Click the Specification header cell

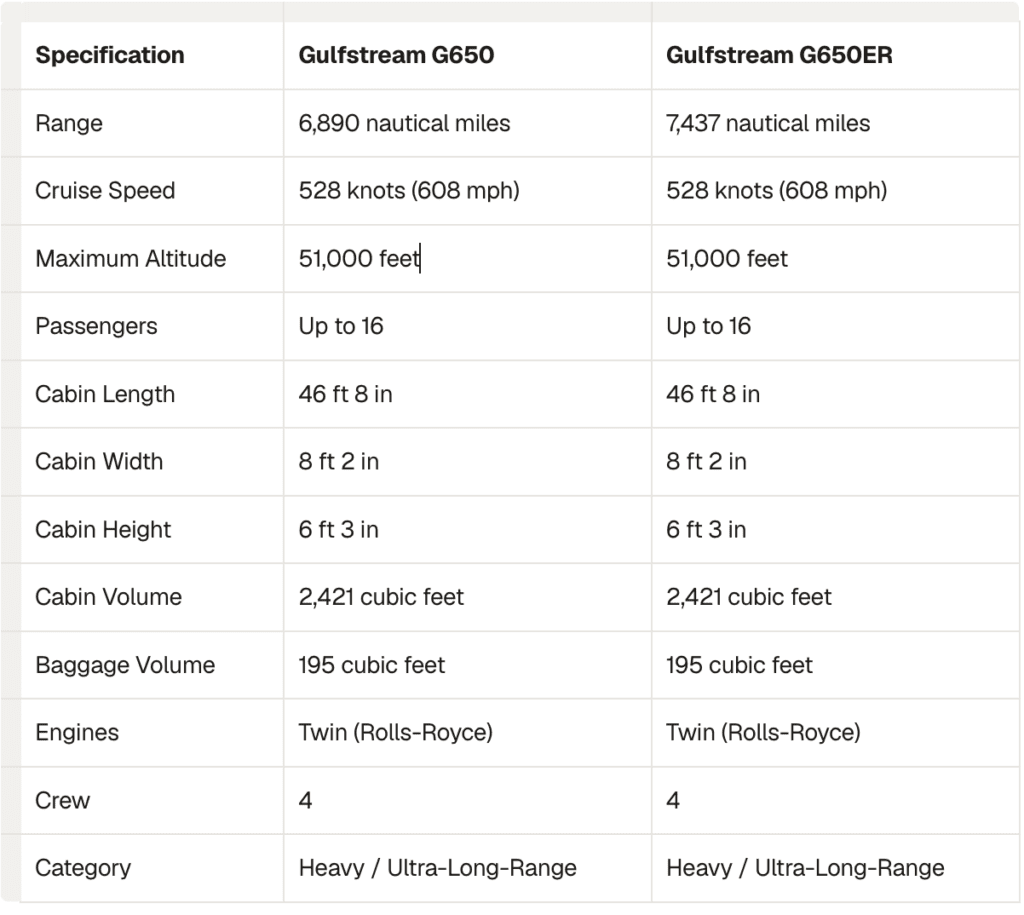[152, 56]
